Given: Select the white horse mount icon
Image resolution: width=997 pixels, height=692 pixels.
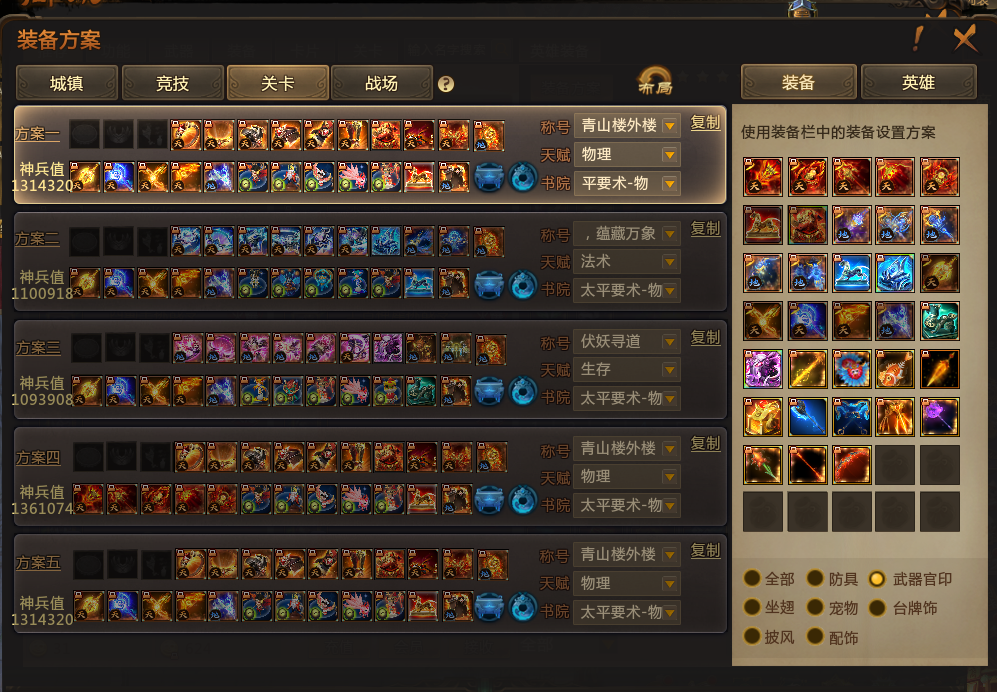Looking at the screenshot, I should [851, 272].
